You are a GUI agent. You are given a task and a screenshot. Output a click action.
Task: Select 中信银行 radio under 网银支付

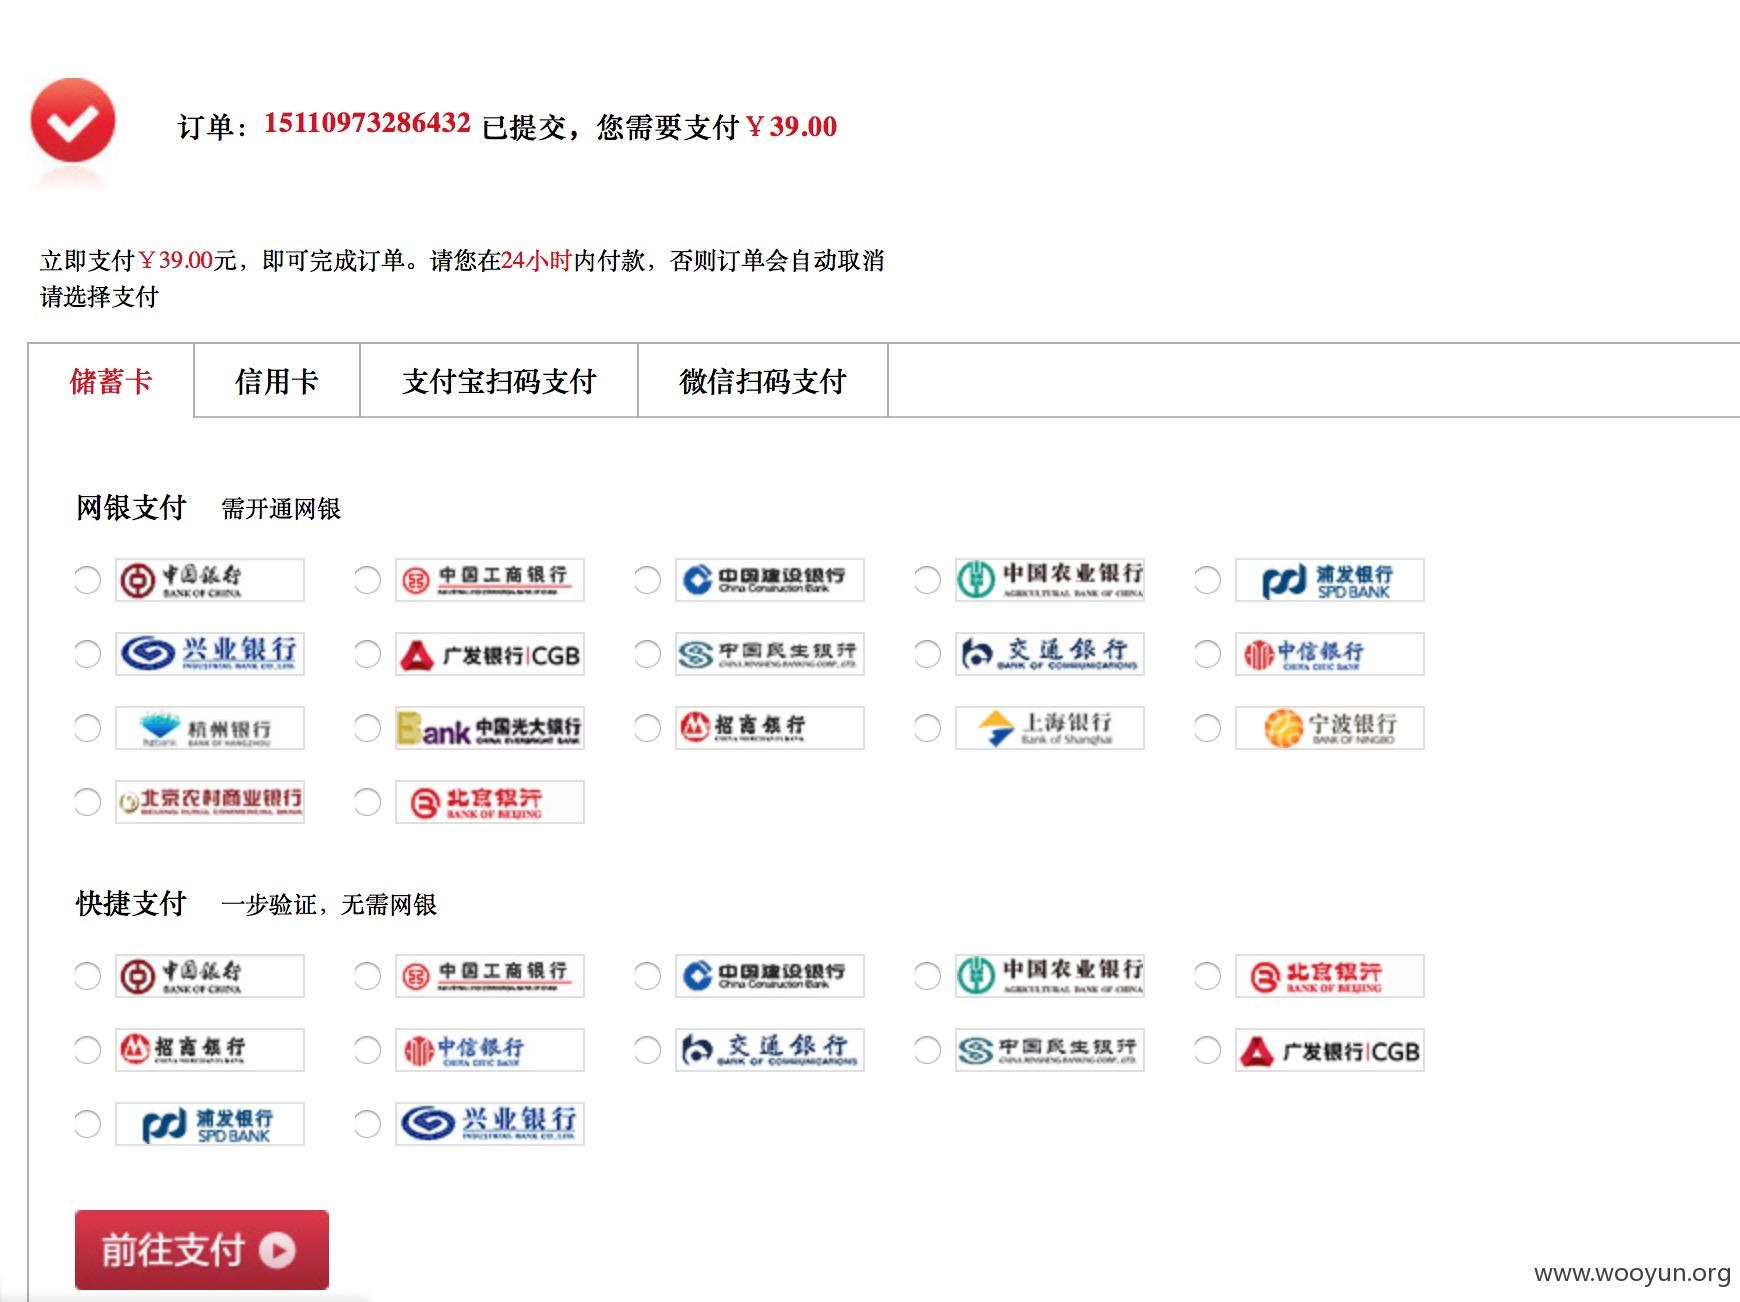(x=1208, y=654)
